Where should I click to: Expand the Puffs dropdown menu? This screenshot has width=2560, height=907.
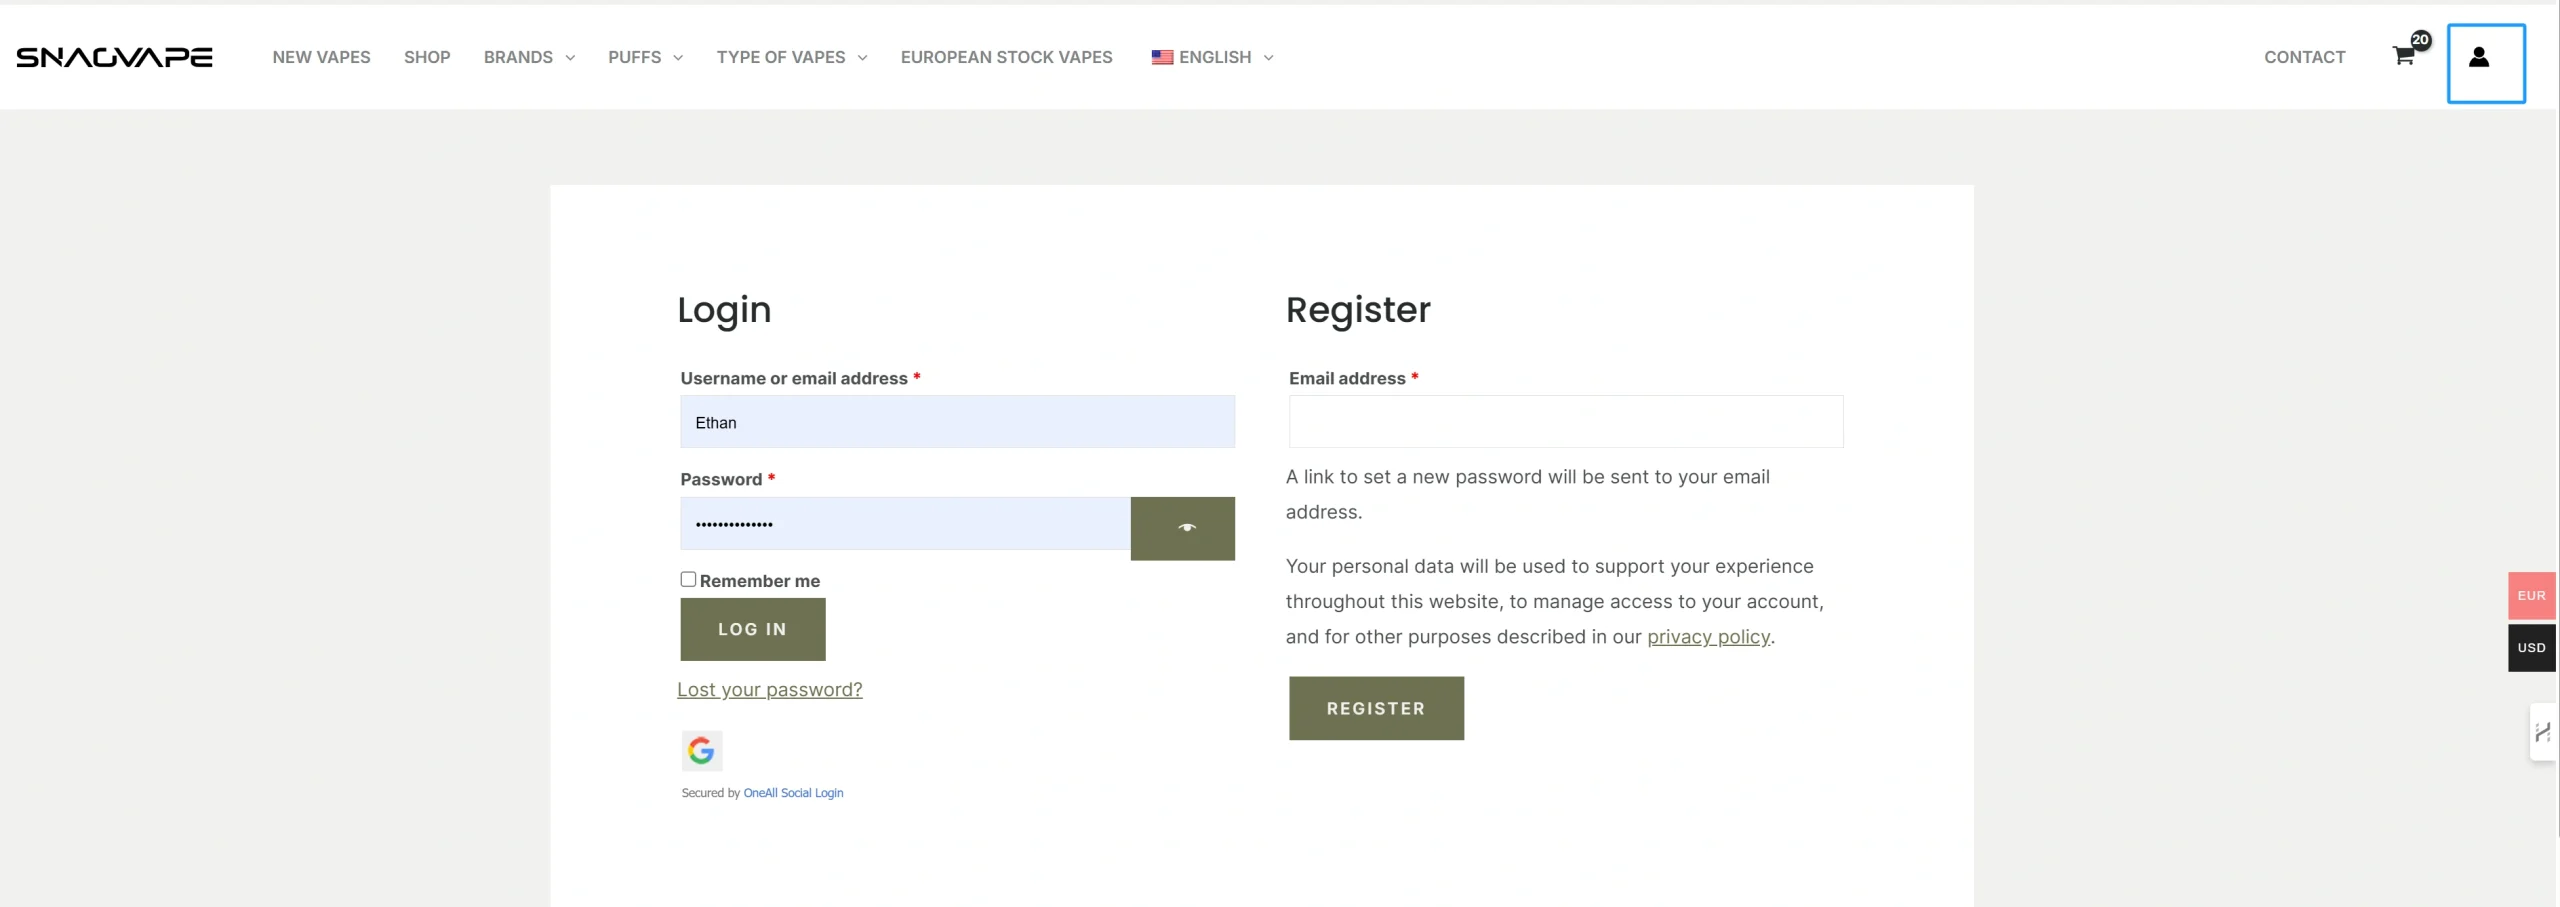click(645, 57)
